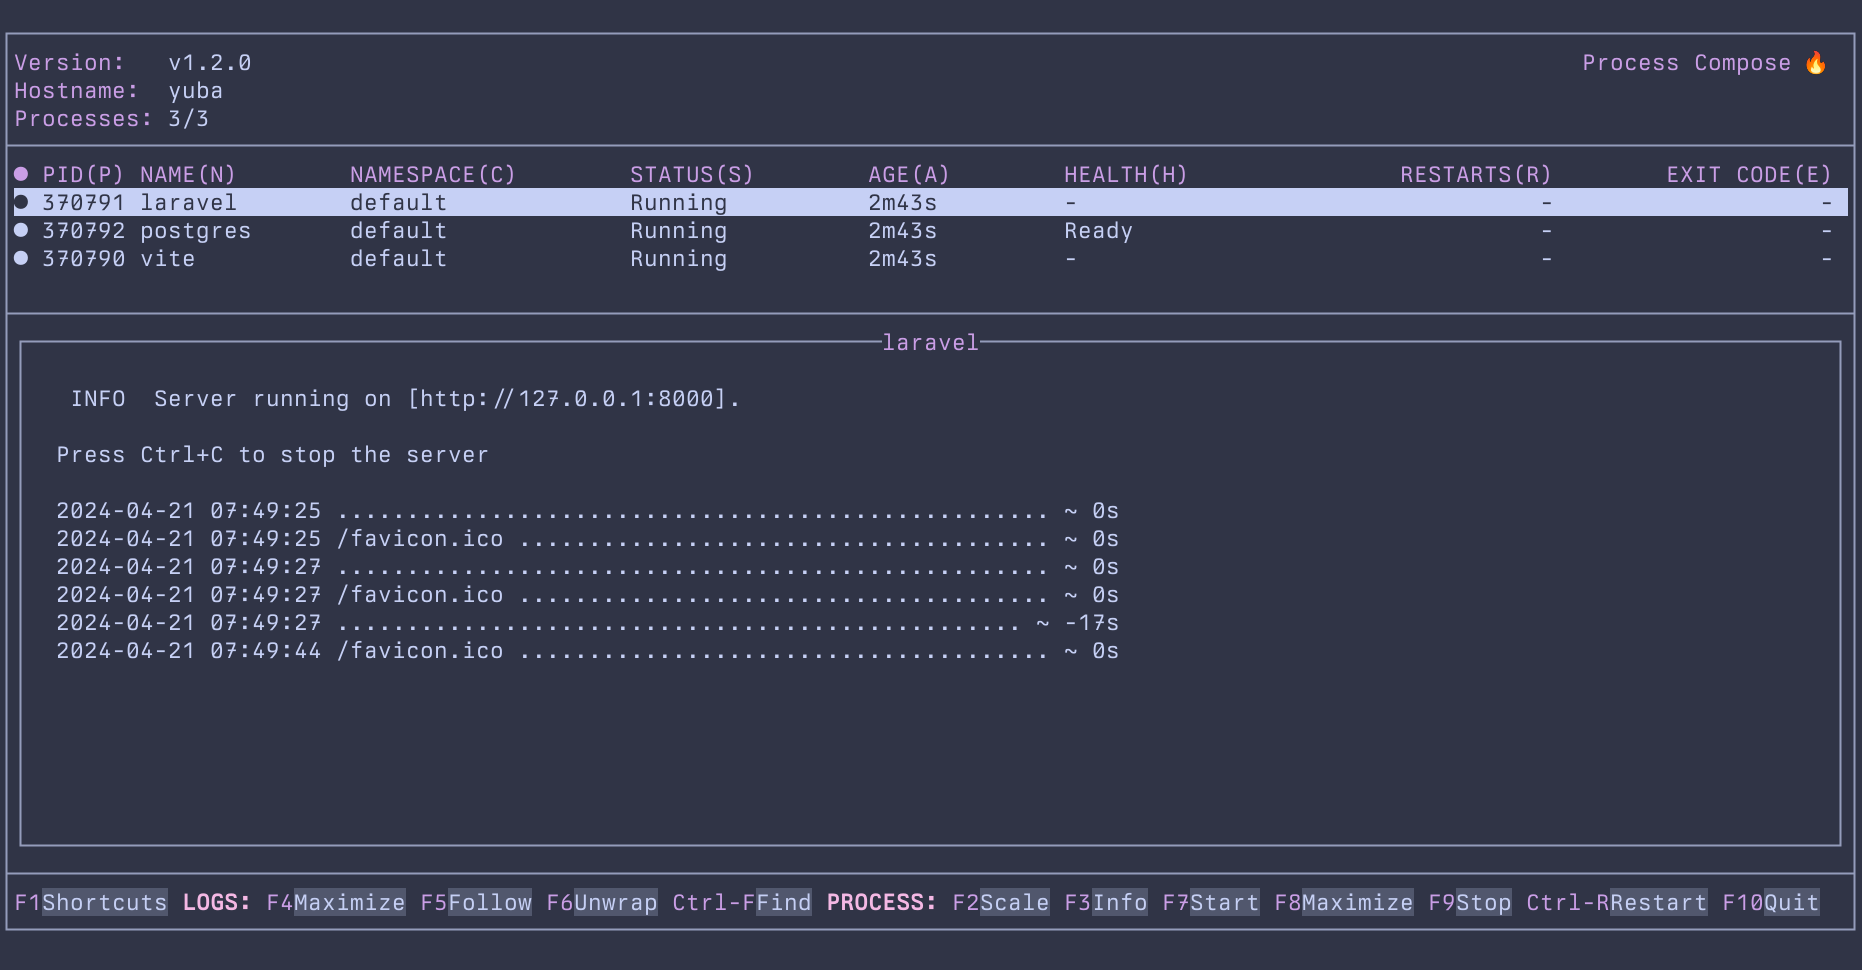The image size is (1862, 970).
Task: Open F1 Shortcuts help
Action: 91,903
